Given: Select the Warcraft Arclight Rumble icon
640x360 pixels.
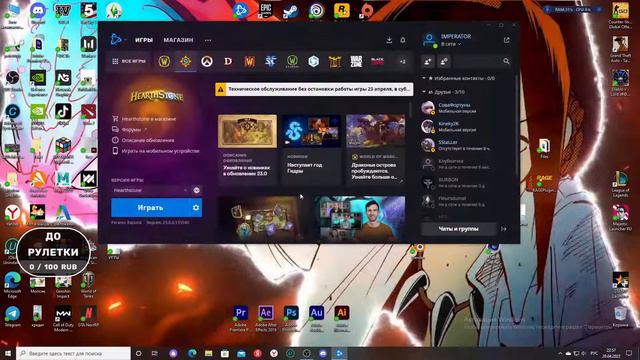Looking at the screenshot, I should [335, 61].
